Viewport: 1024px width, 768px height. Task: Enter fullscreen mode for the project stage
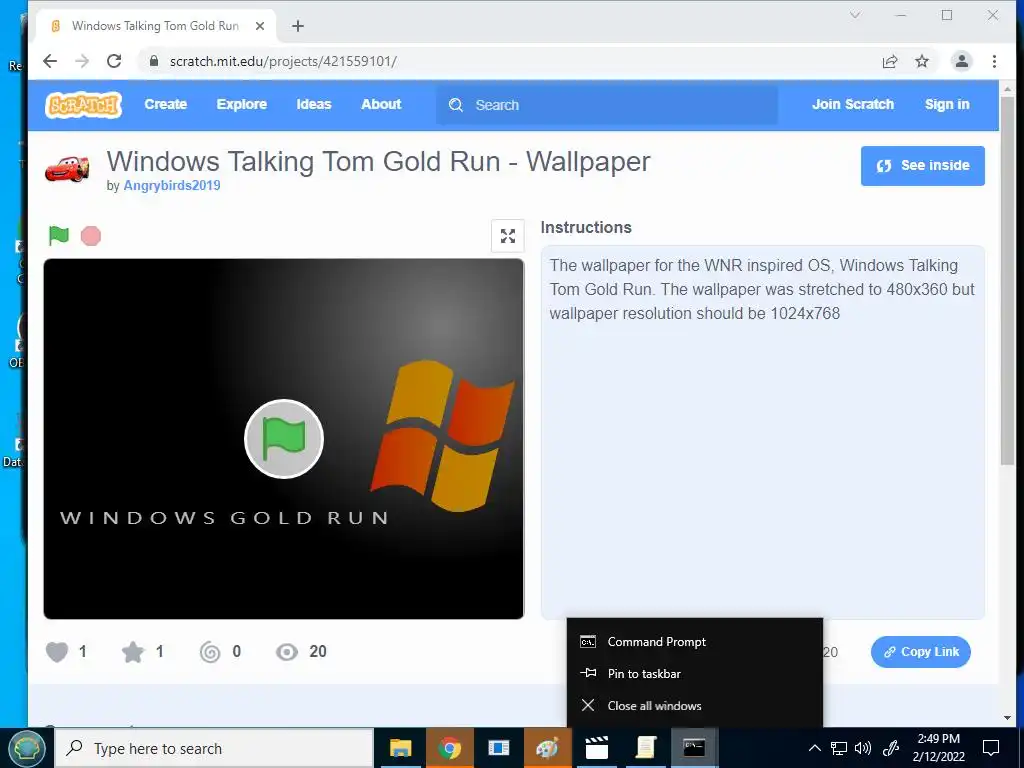(x=507, y=236)
